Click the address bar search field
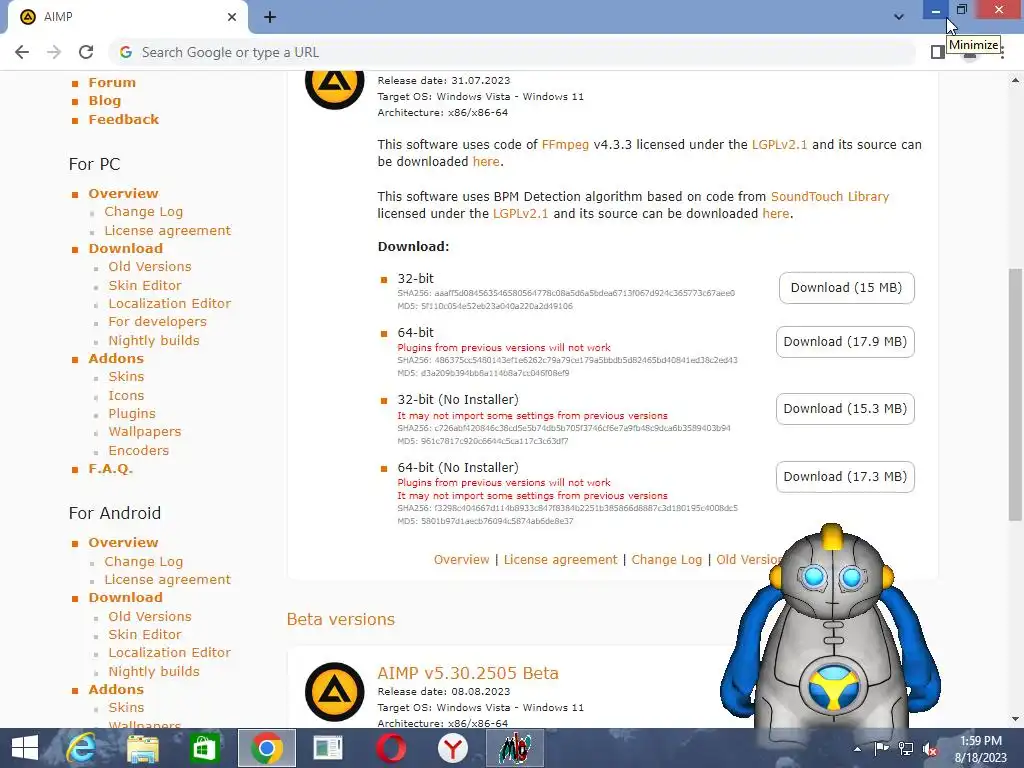This screenshot has height=768, width=1024. [513, 52]
